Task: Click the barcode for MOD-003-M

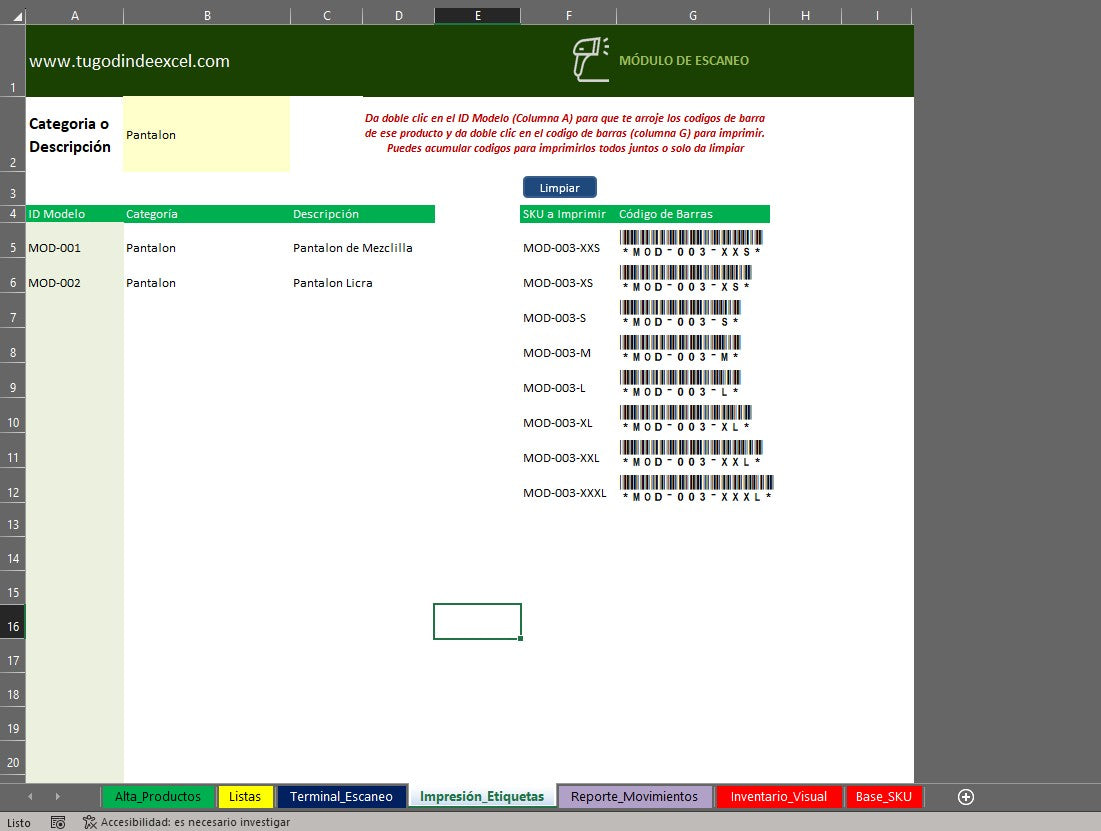Action: click(x=680, y=348)
